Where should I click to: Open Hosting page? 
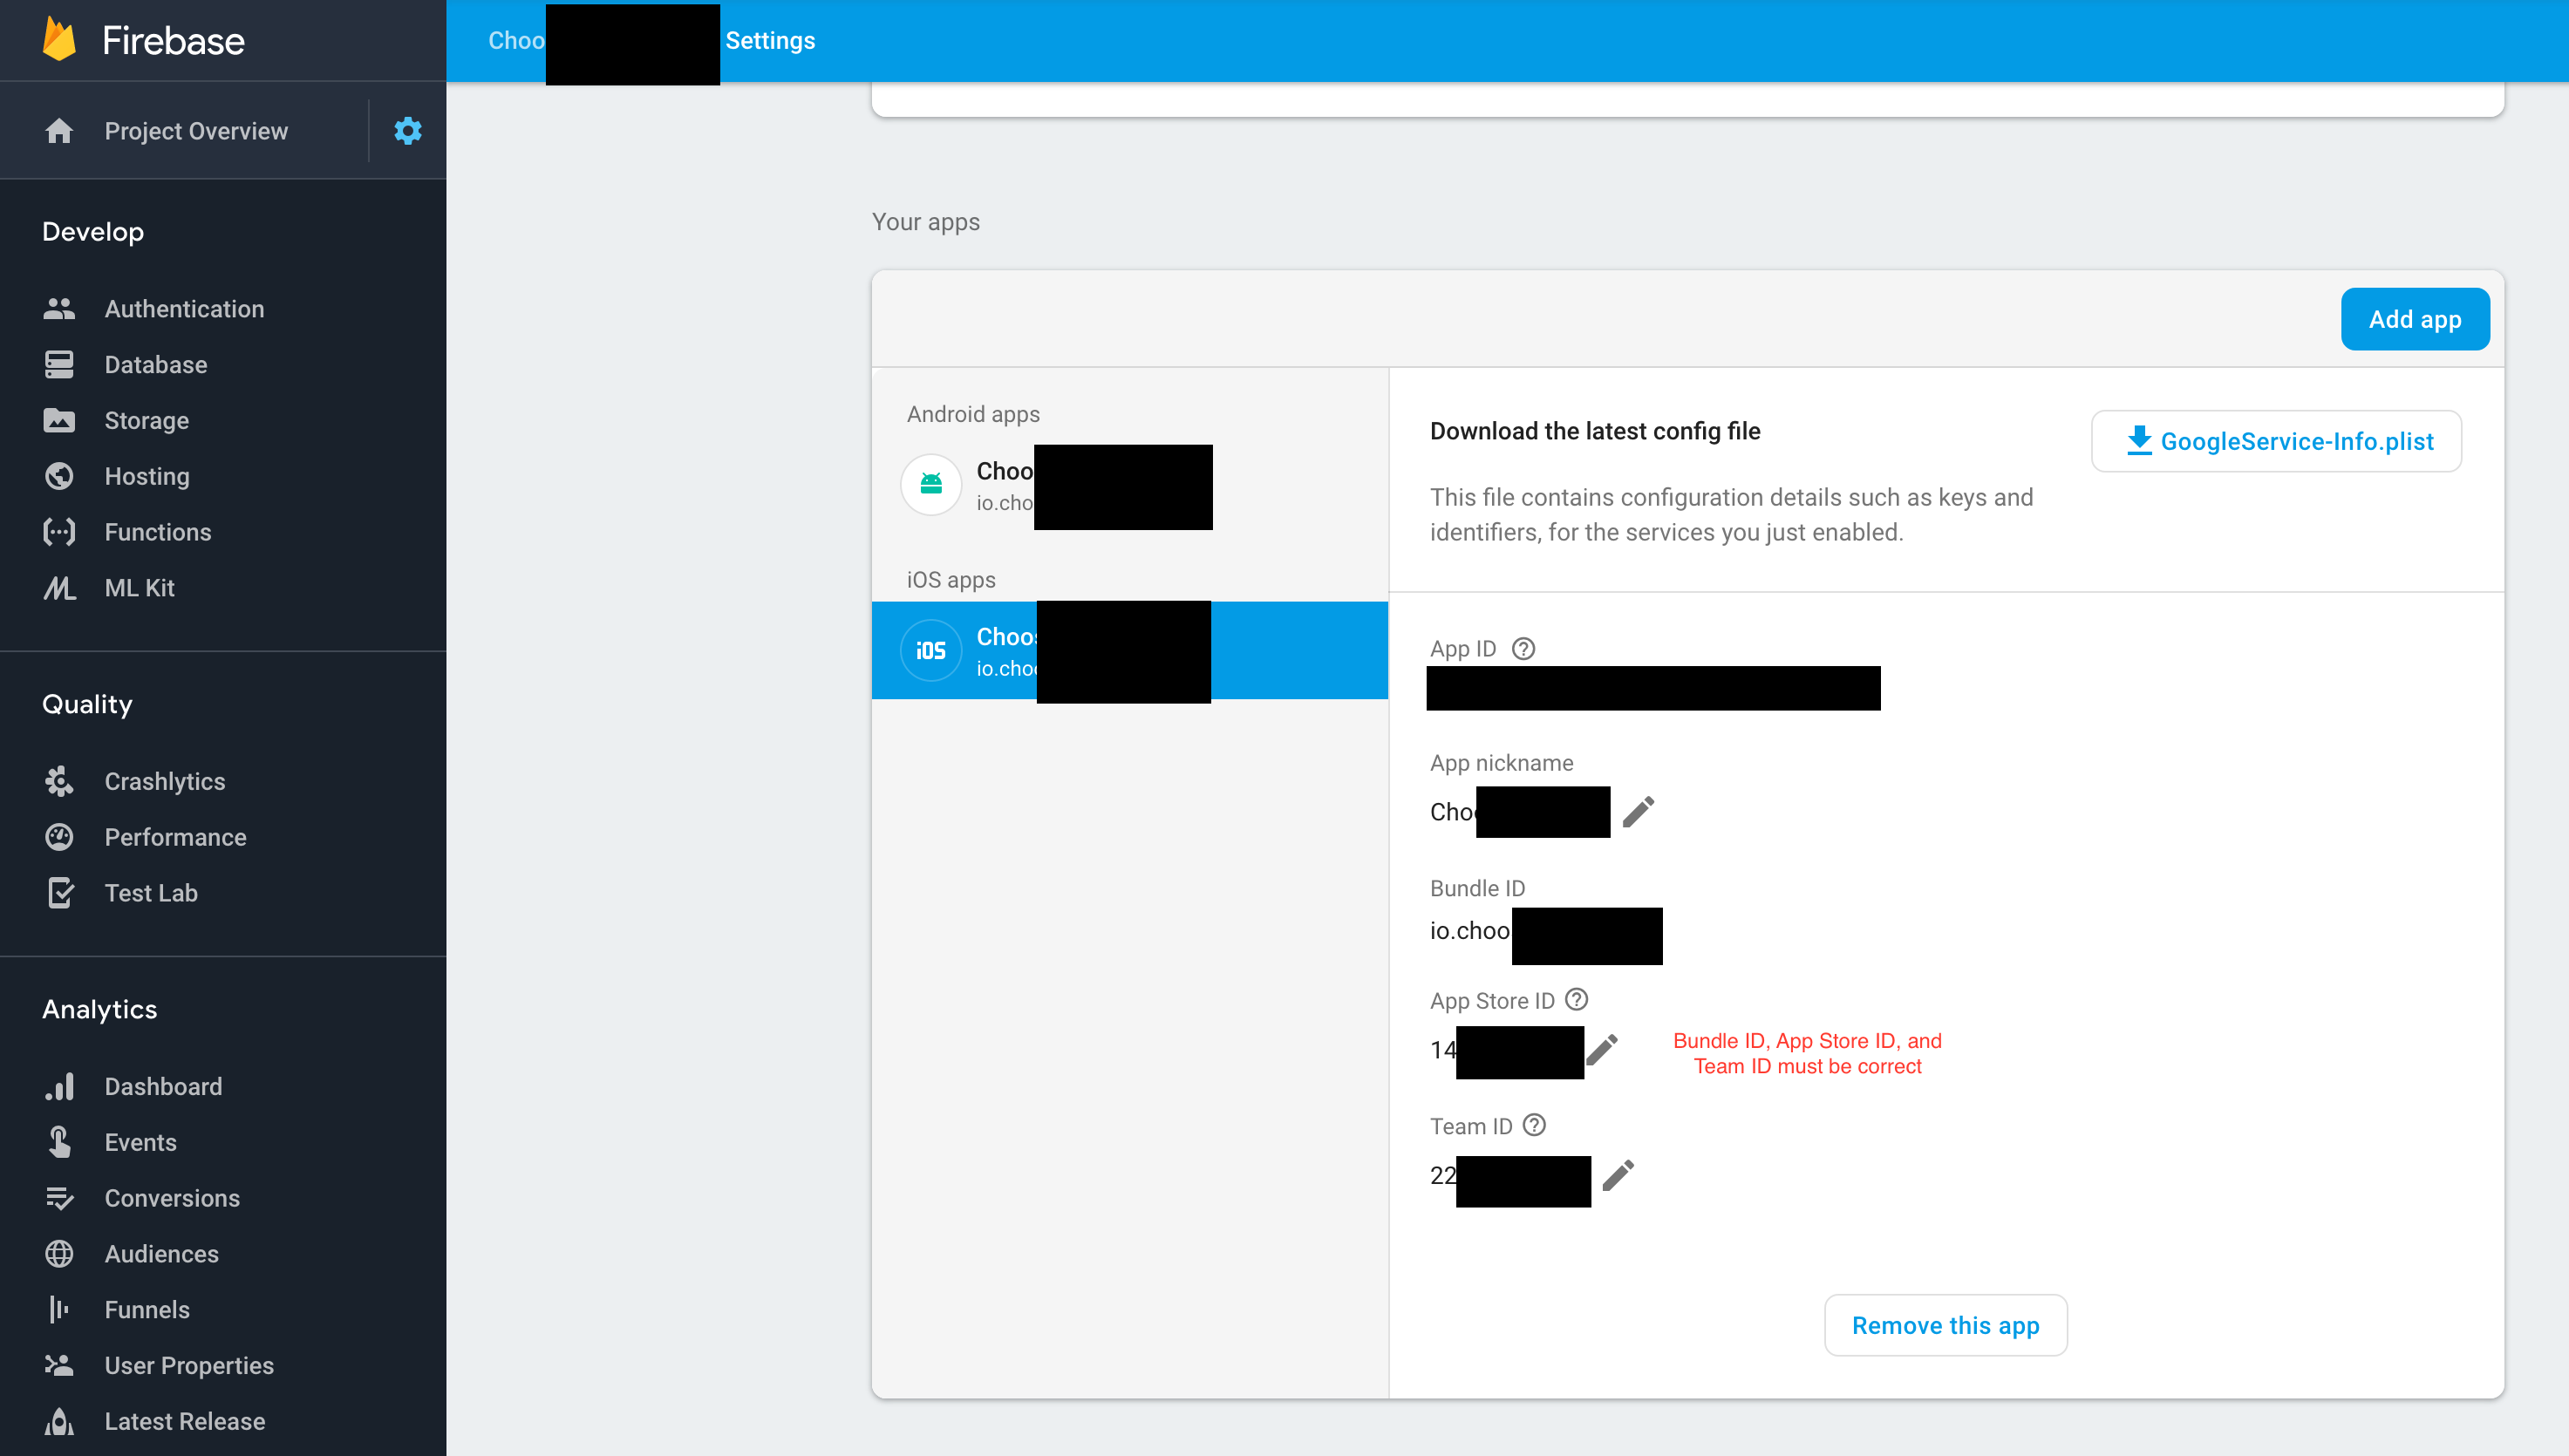[x=147, y=476]
